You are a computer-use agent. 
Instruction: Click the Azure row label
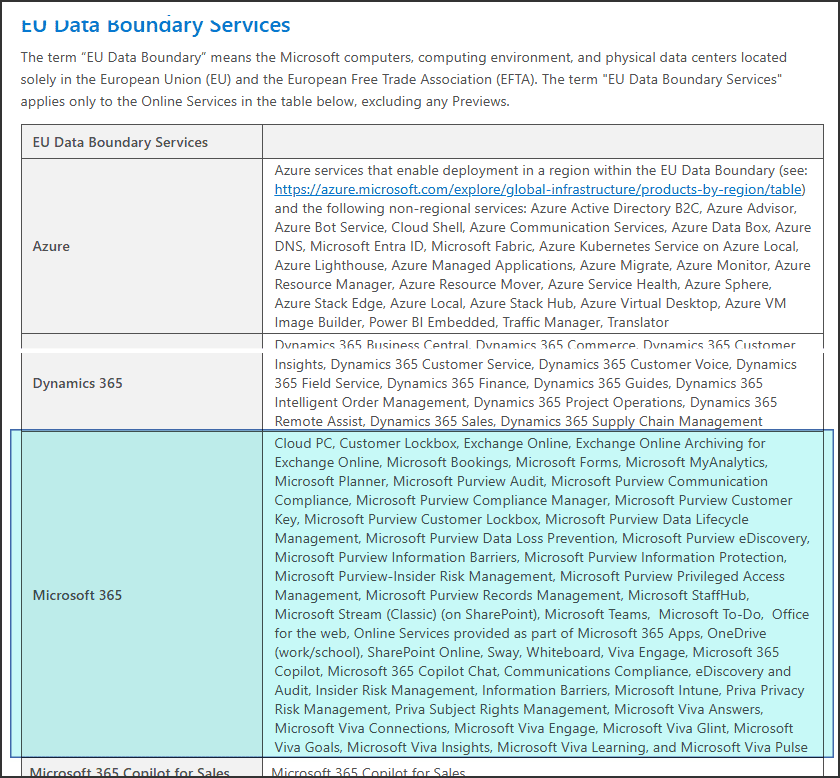[x=52, y=246]
